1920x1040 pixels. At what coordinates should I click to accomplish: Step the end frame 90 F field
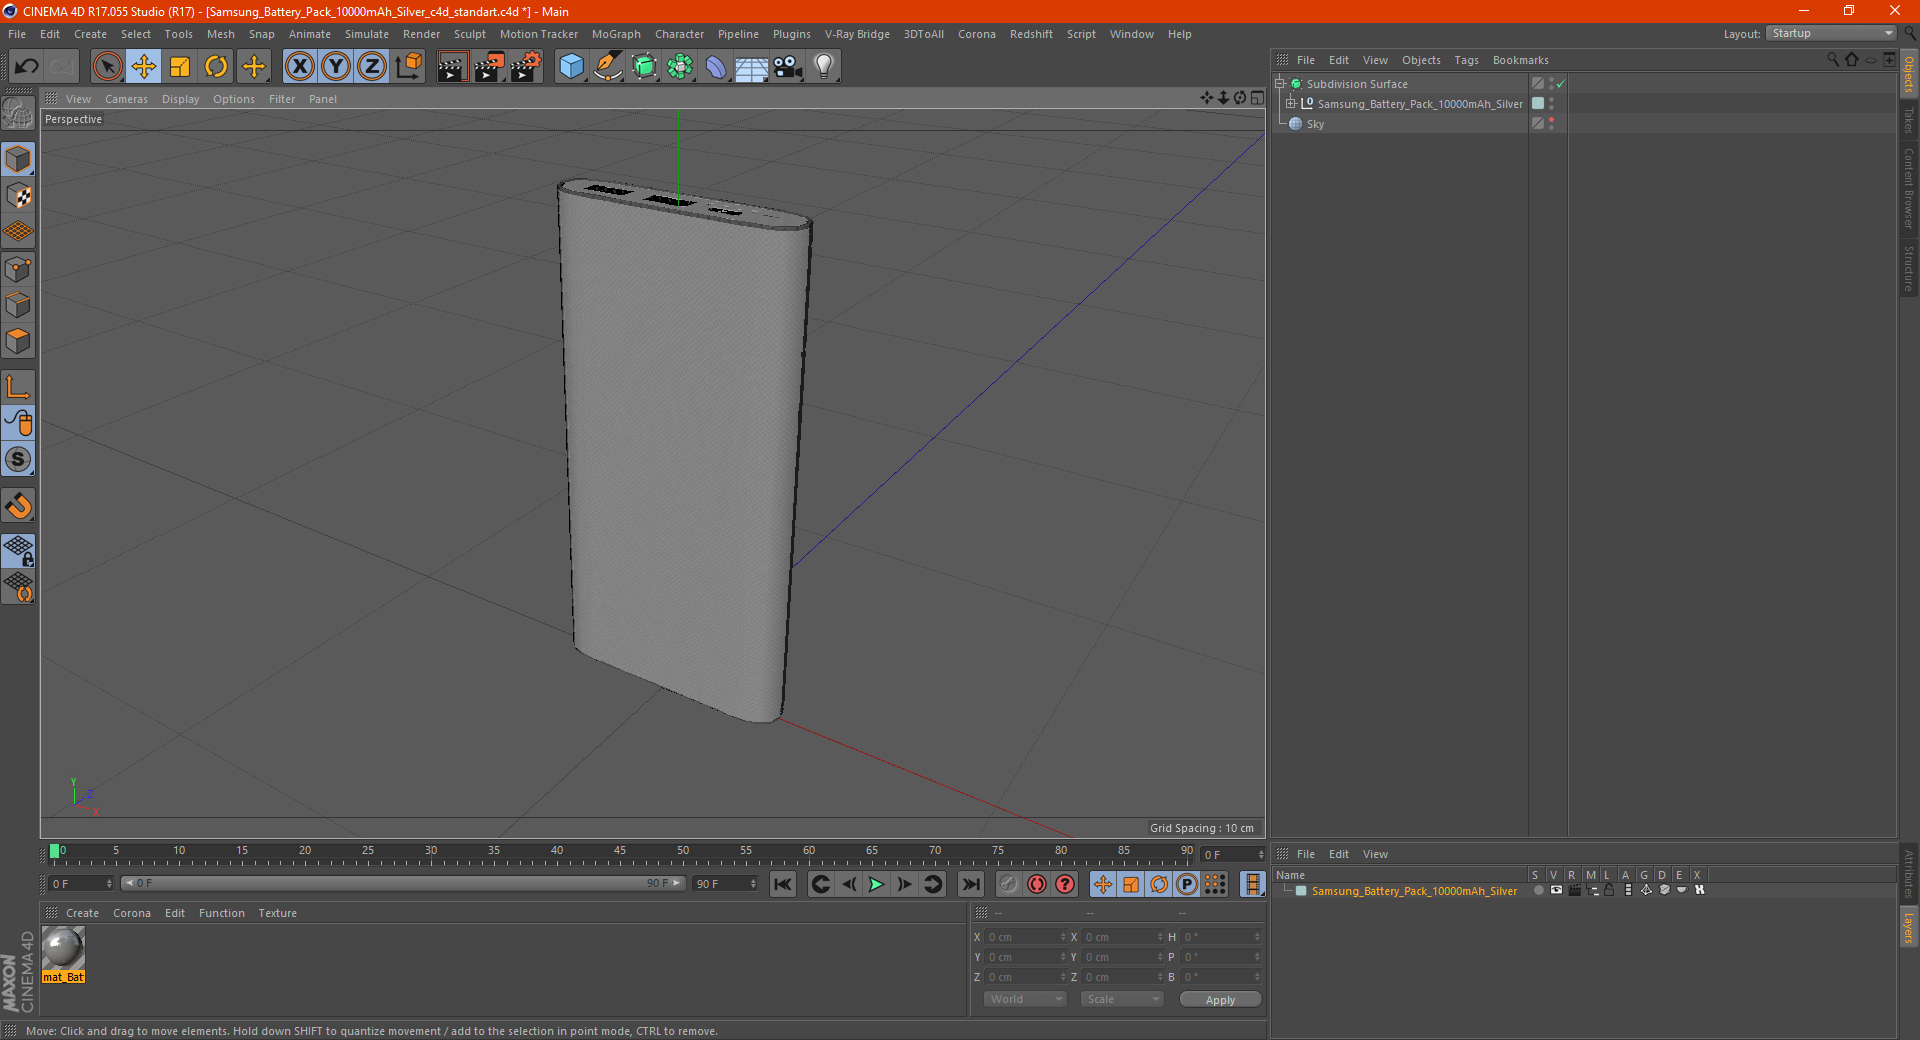[x=726, y=884]
